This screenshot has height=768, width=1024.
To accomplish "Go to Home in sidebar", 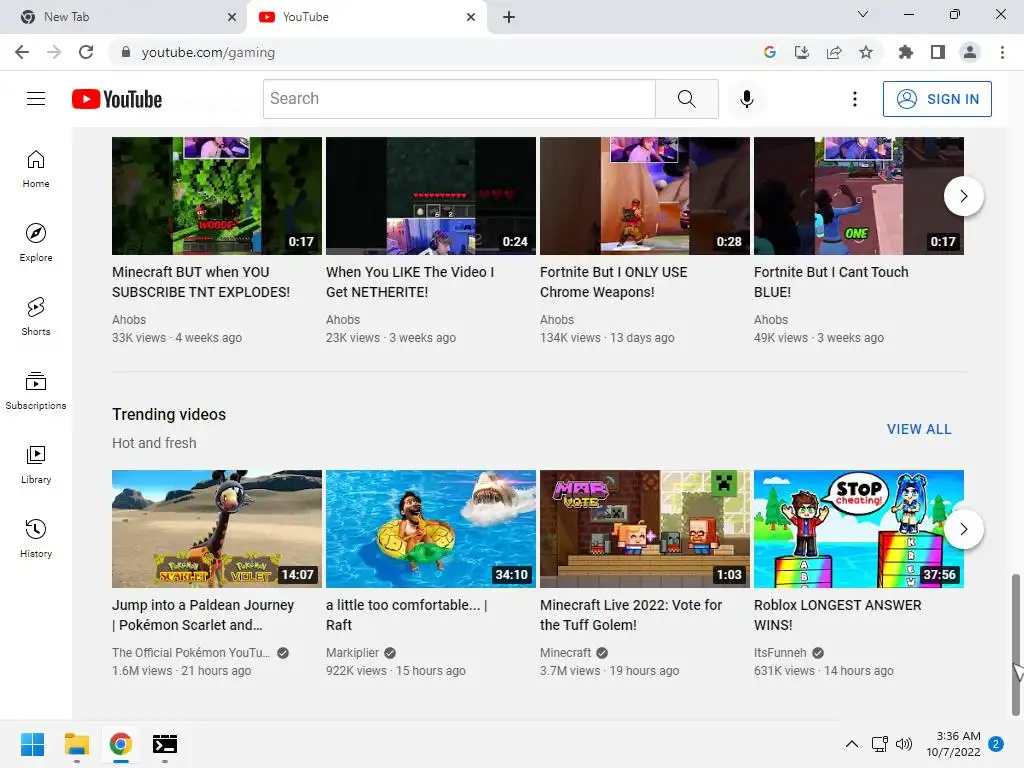I will point(36,169).
